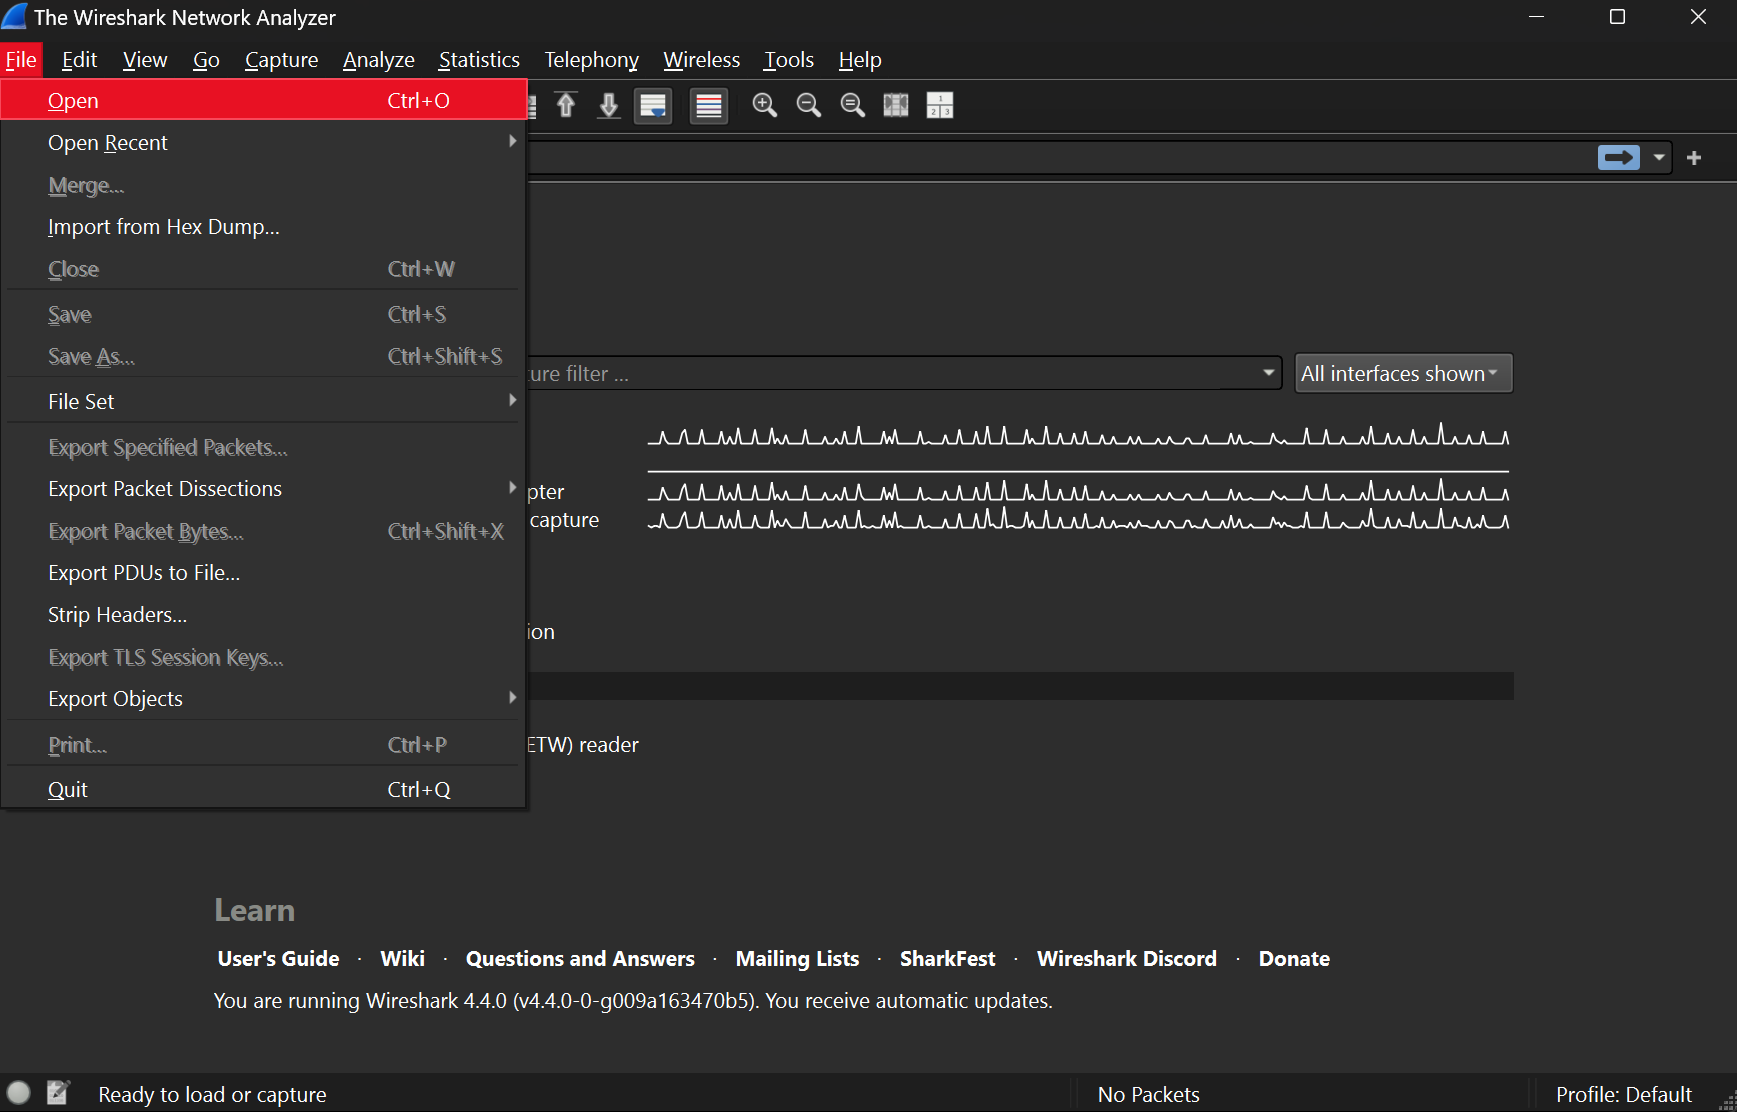Screen dimensions: 1737x1112
Task: Zoom out on packet text
Action: 809,105
